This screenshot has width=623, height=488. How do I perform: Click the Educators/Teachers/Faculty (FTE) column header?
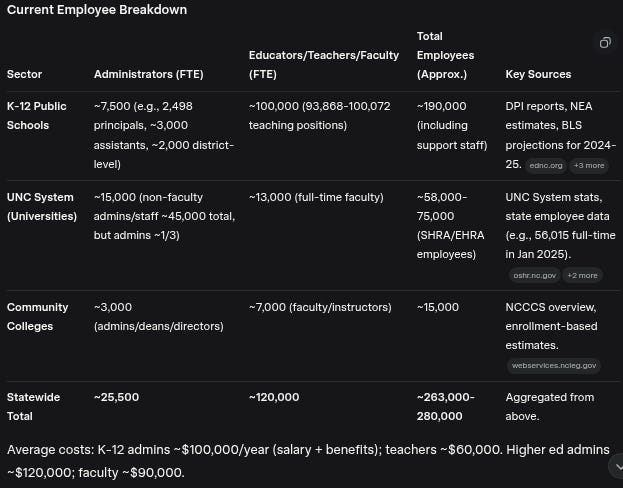click(324, 65)
